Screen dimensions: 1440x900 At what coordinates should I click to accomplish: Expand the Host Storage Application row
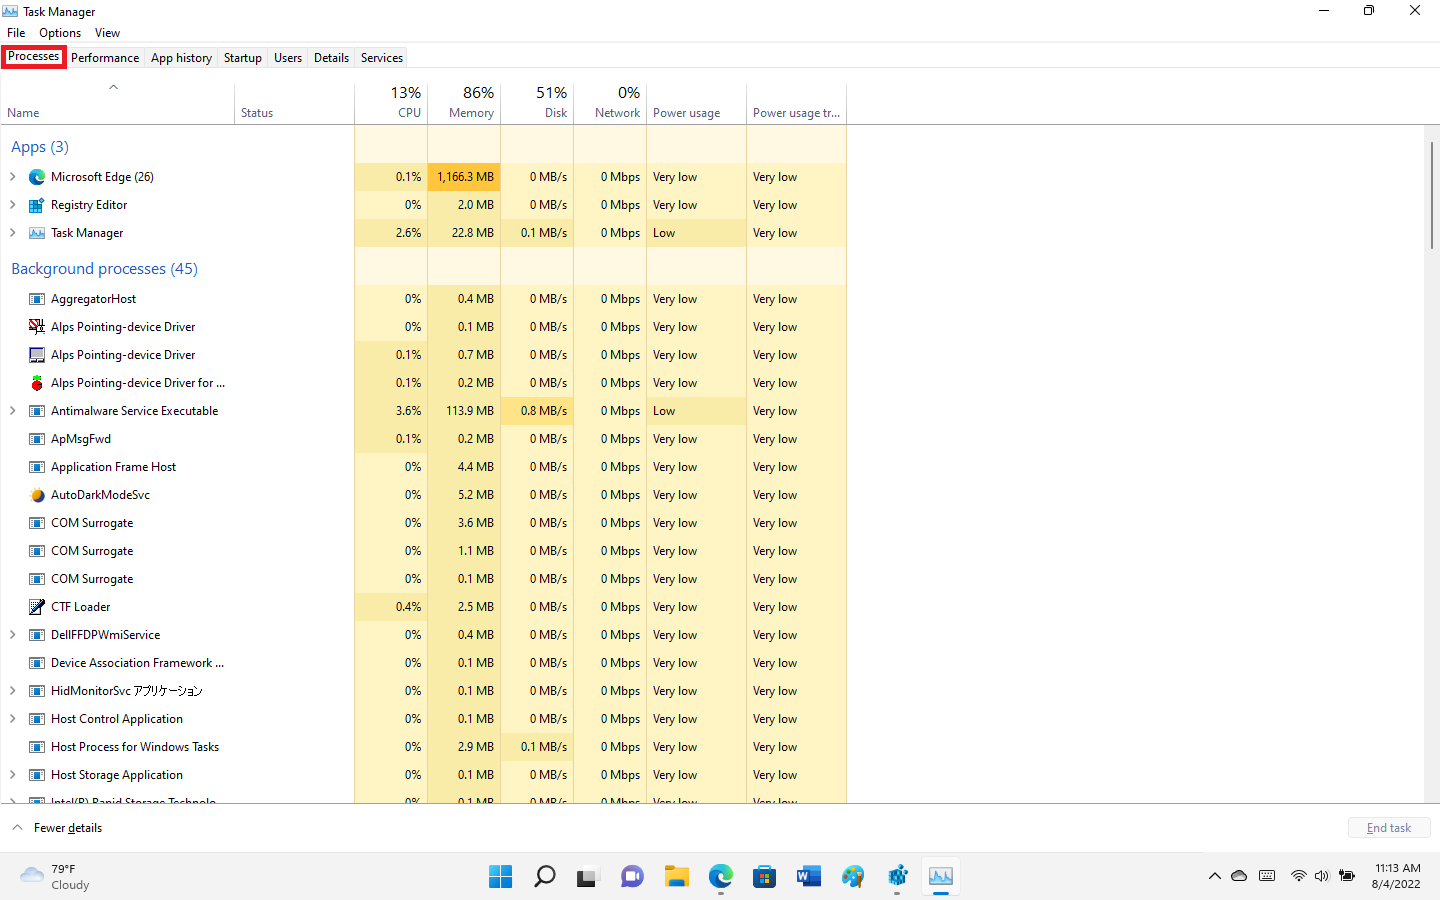click(x=13, y=775)
